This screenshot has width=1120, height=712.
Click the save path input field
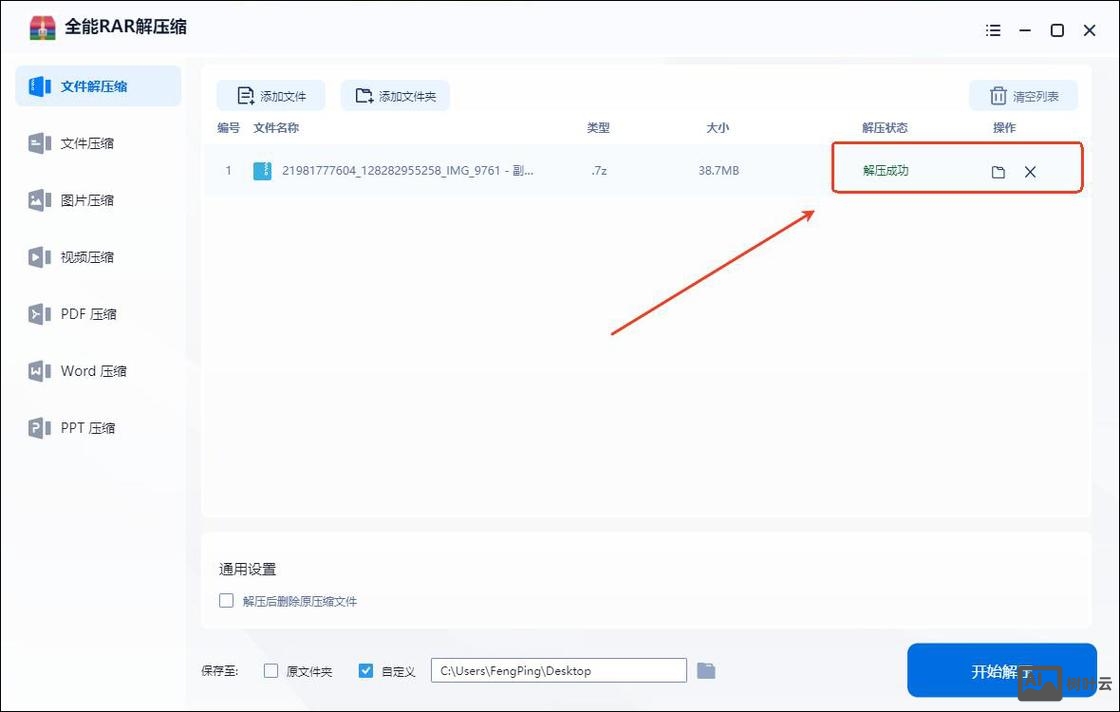pyautogui.click(x=557, y=670)
